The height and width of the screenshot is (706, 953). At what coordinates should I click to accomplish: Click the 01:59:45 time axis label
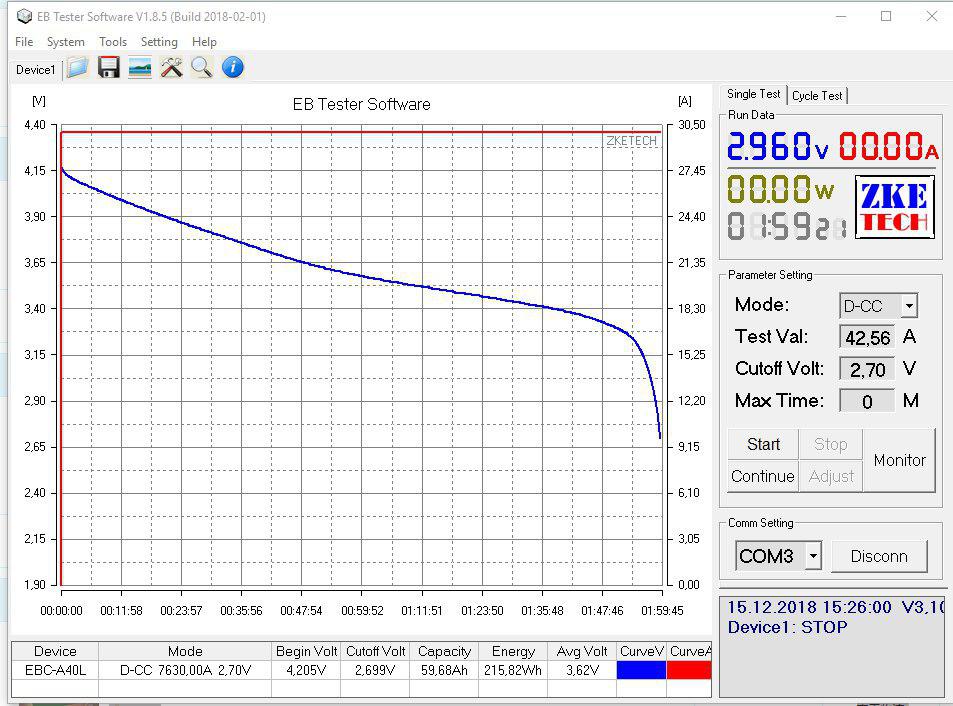pyautogui.click(x=662, y=611)
